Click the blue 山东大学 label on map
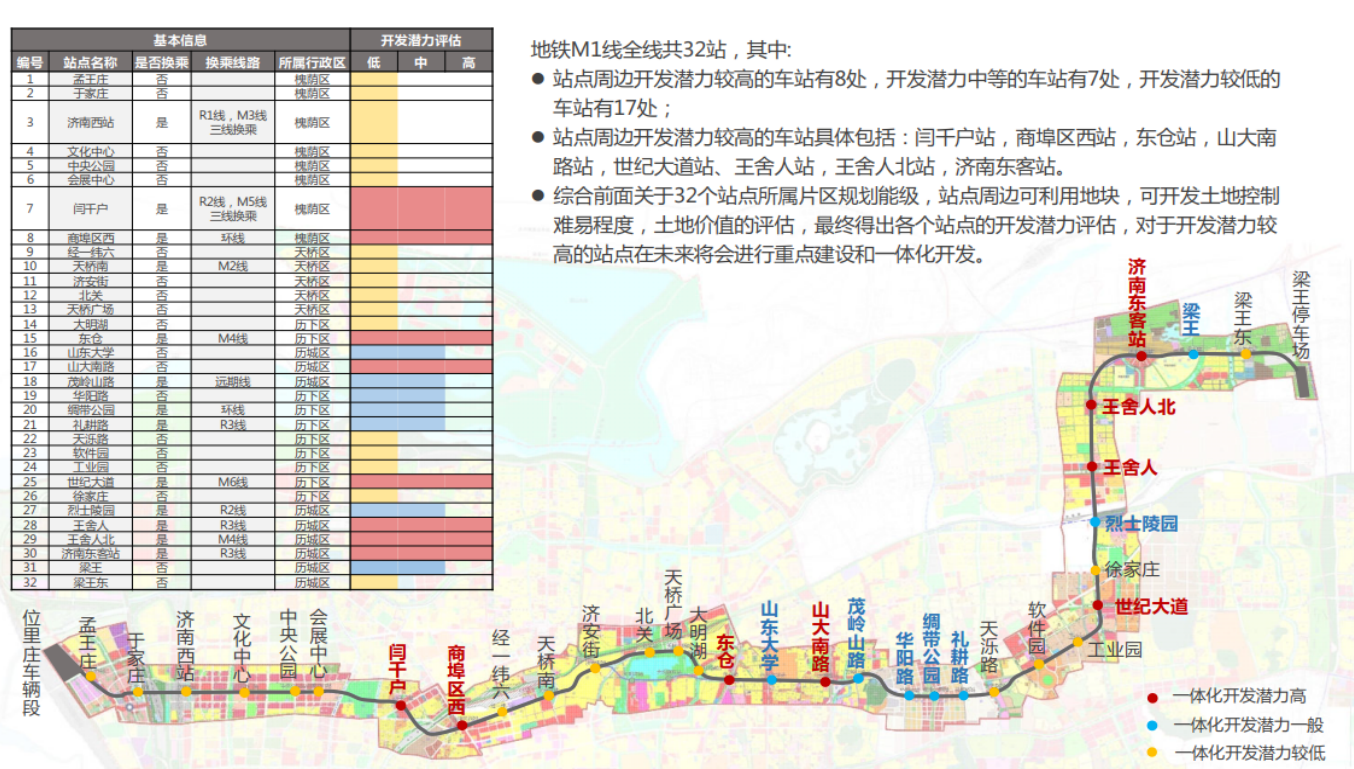This screenshot has height=769, width=1354. tap(769, 636)
